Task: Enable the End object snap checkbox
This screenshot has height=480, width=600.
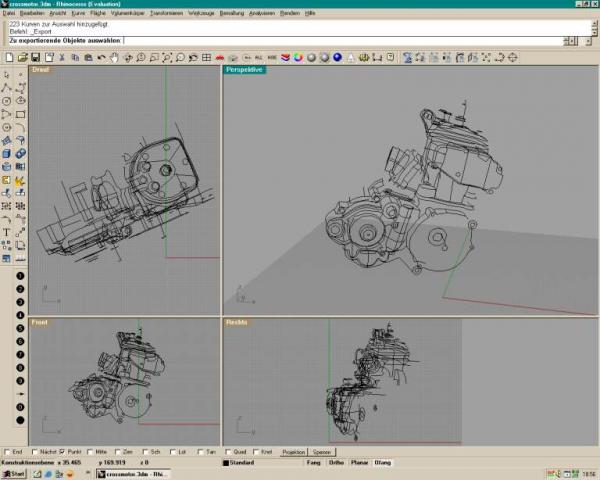Action: tap(7, 452)
